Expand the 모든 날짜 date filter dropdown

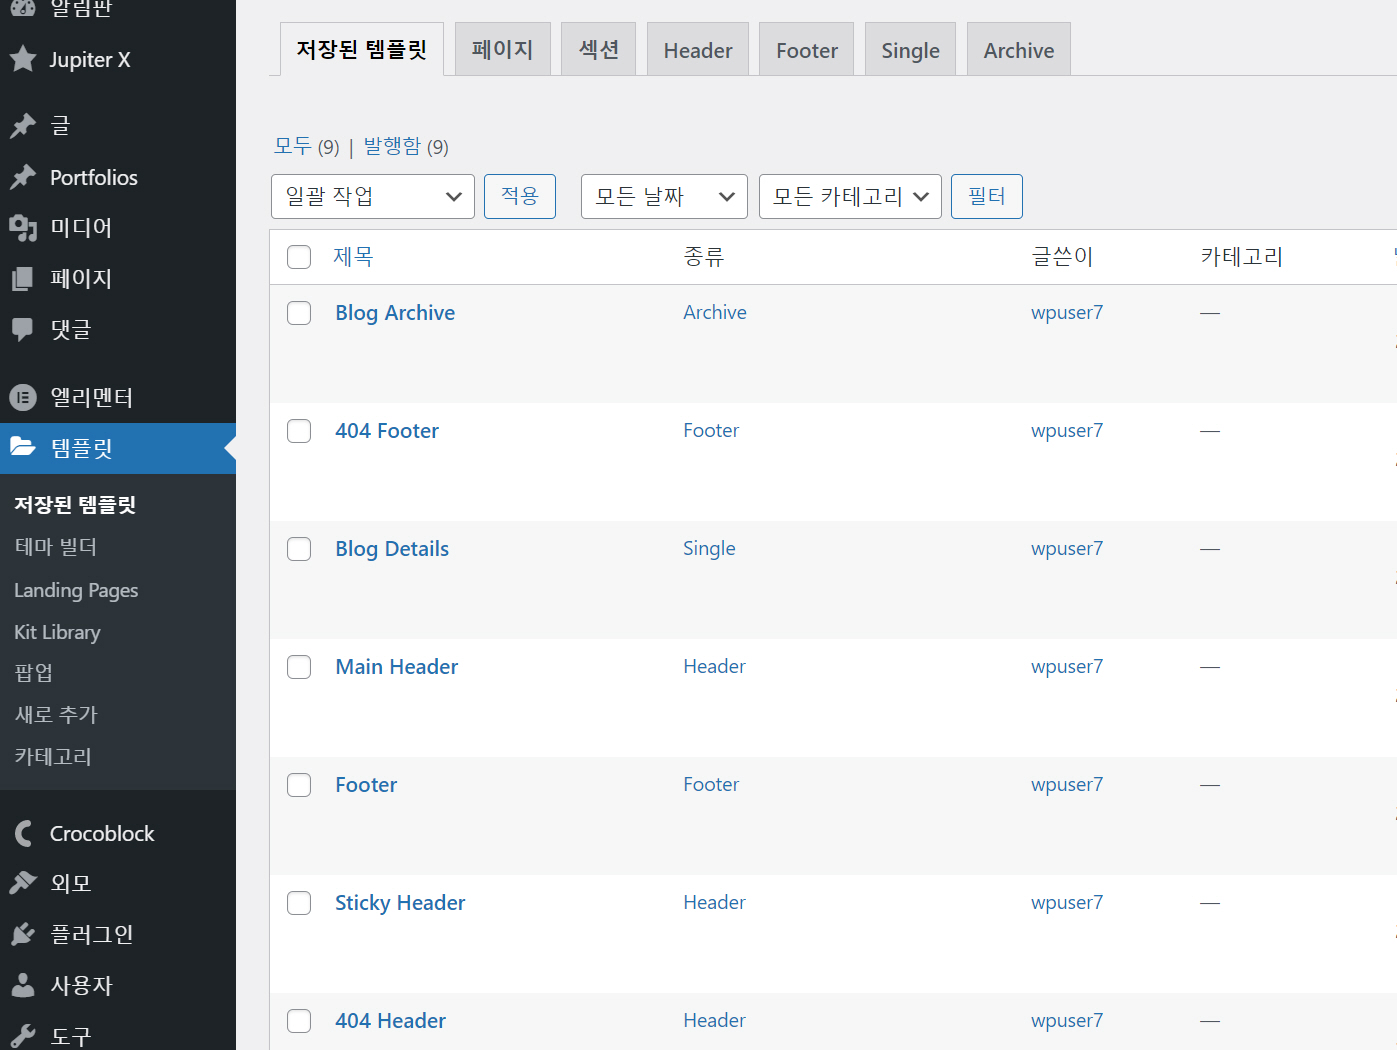coord(663,196)
